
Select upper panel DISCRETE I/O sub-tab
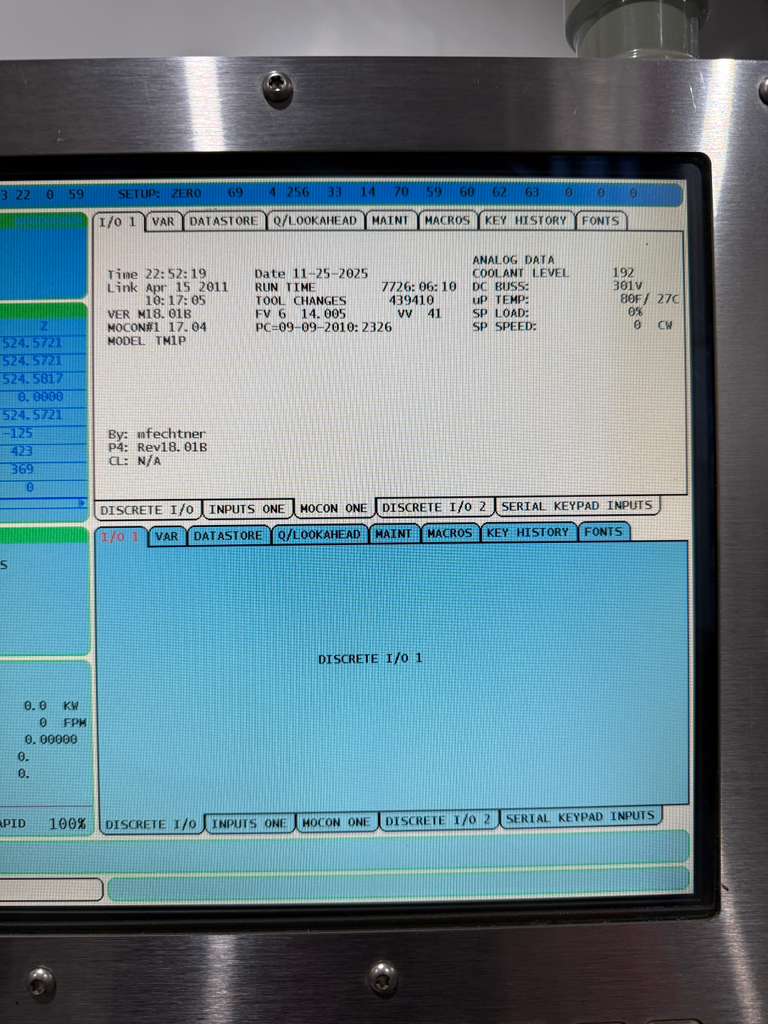pos(148,510)
